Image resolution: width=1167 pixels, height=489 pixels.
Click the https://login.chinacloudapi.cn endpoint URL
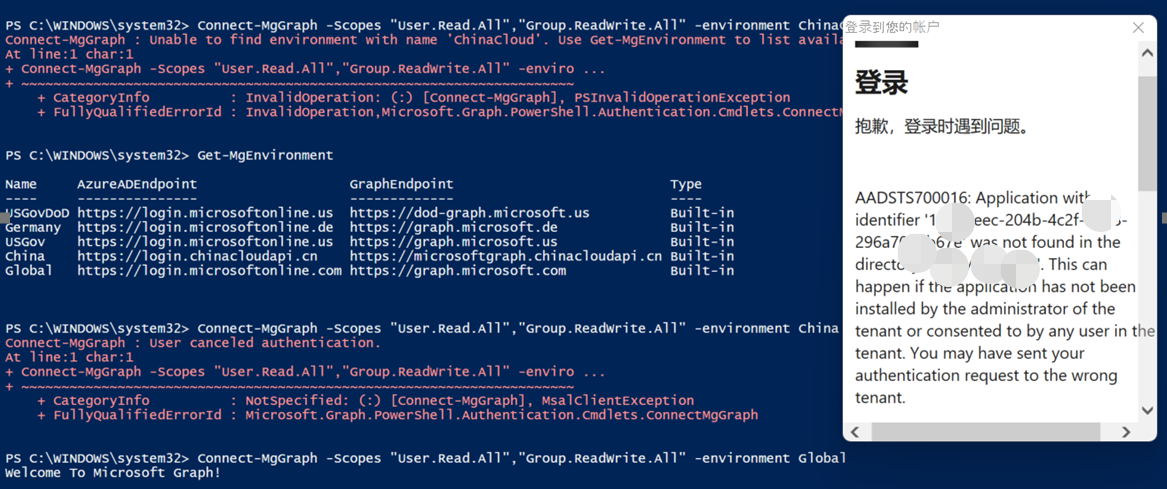click(197, 256)
